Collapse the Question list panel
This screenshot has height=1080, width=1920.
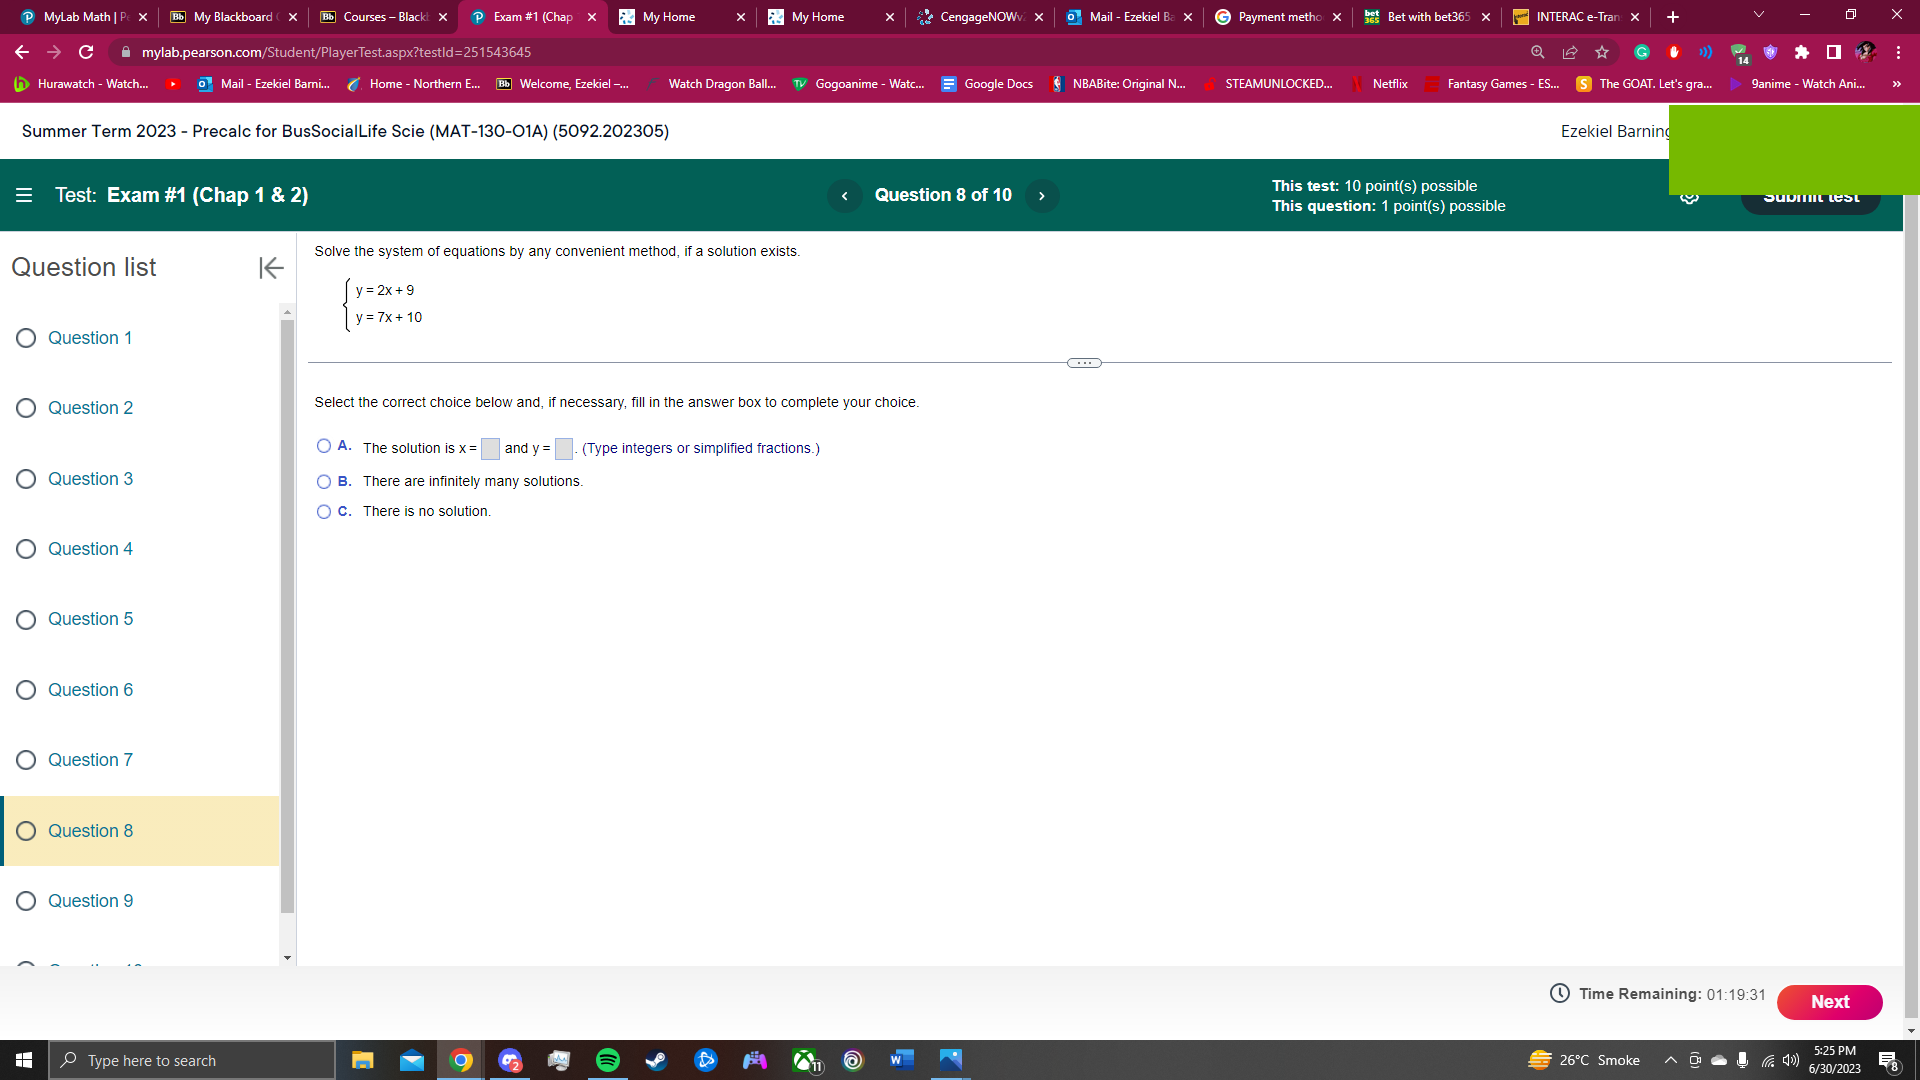pos(270,267)
